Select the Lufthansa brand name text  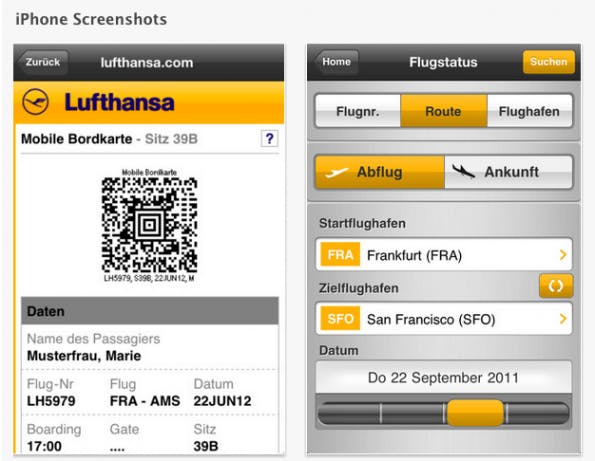coord(119,102)
